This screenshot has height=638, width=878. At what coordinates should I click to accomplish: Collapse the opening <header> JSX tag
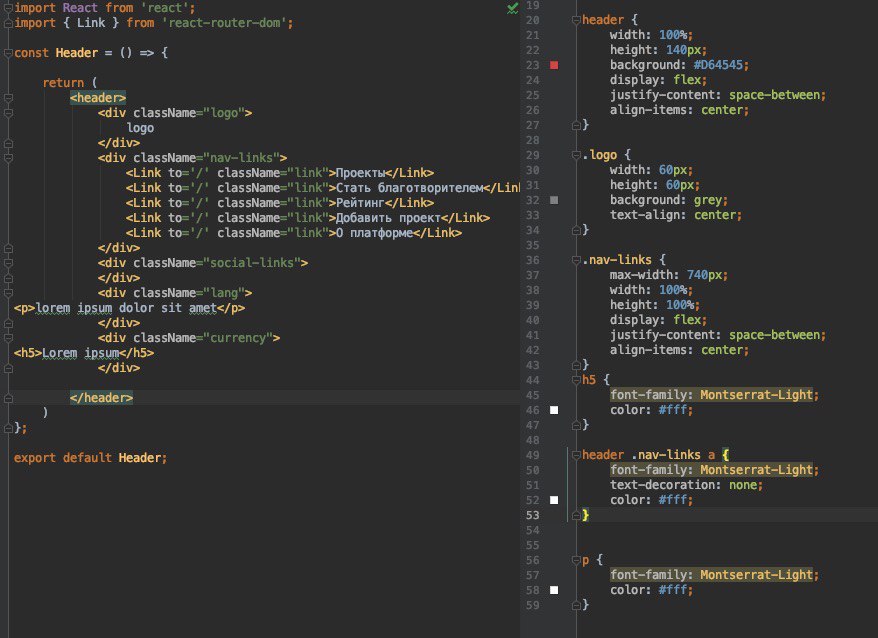click(8, 97)
